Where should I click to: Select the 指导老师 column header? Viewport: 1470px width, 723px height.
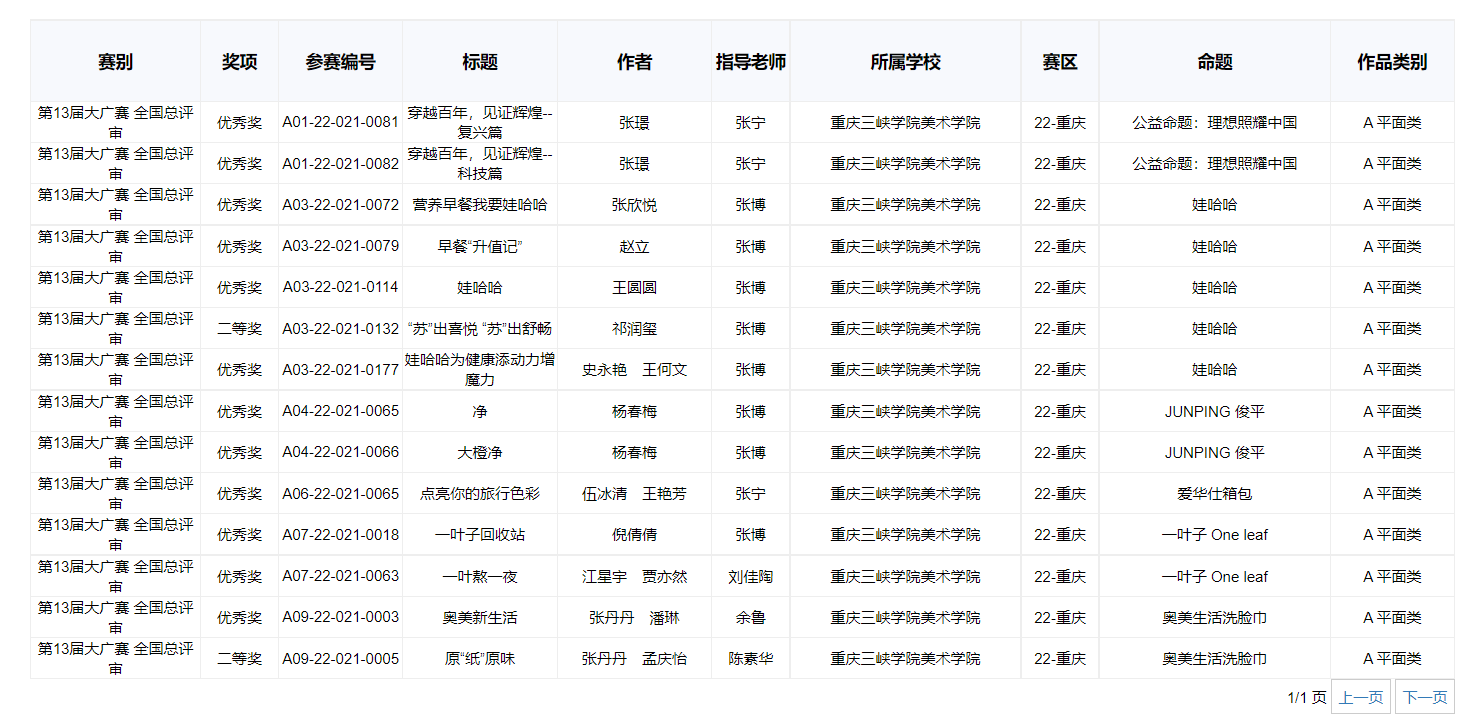click(x=751, y=62)
